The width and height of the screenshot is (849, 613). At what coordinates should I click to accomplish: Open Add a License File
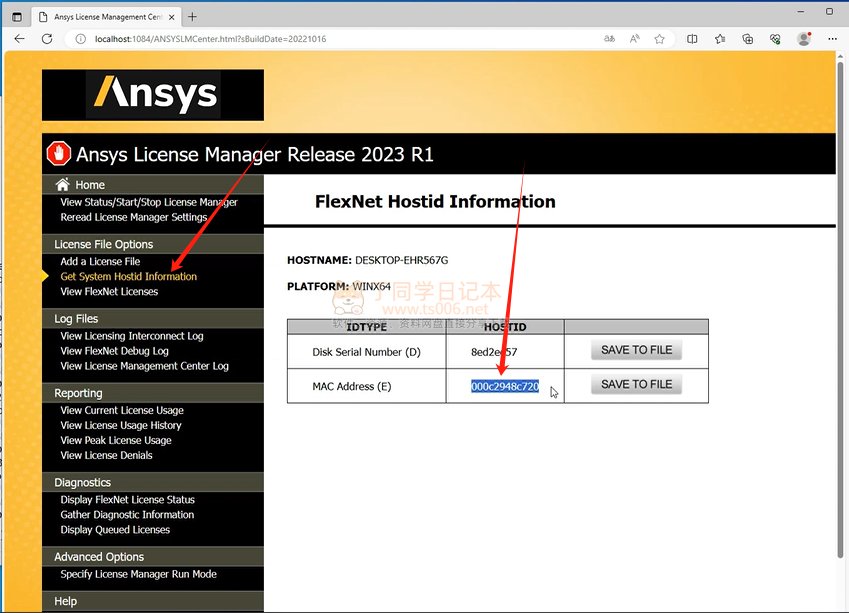coord(100,261)
